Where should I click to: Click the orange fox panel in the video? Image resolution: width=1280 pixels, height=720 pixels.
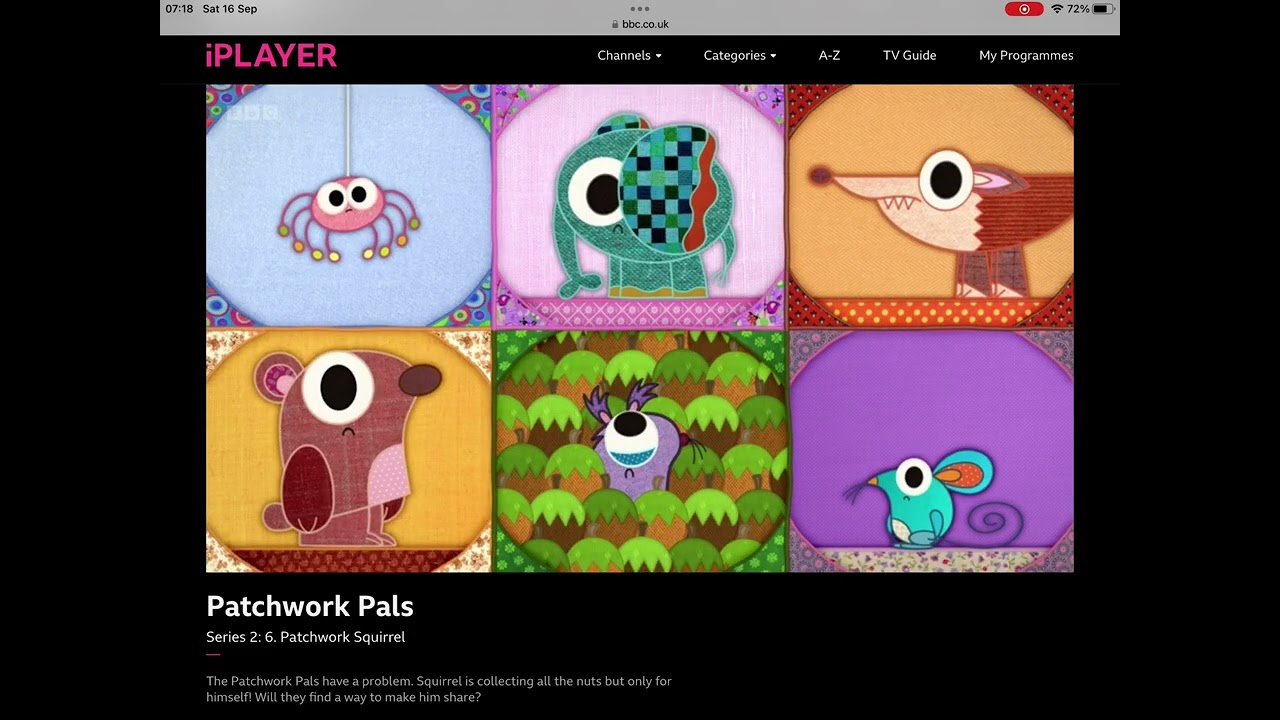(931, 206)
